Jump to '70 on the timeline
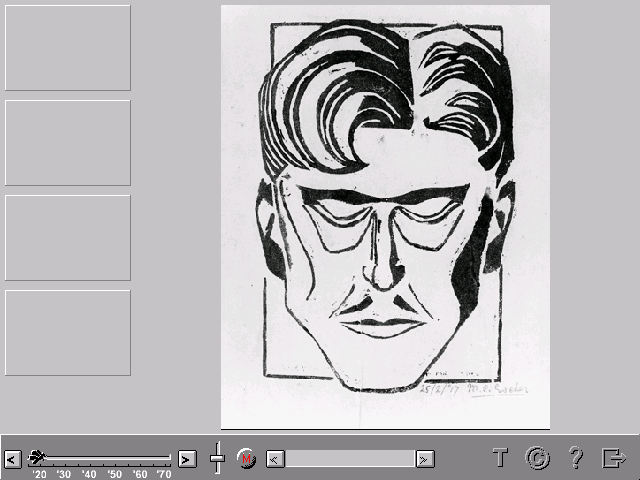 click(x=163, y=474)
